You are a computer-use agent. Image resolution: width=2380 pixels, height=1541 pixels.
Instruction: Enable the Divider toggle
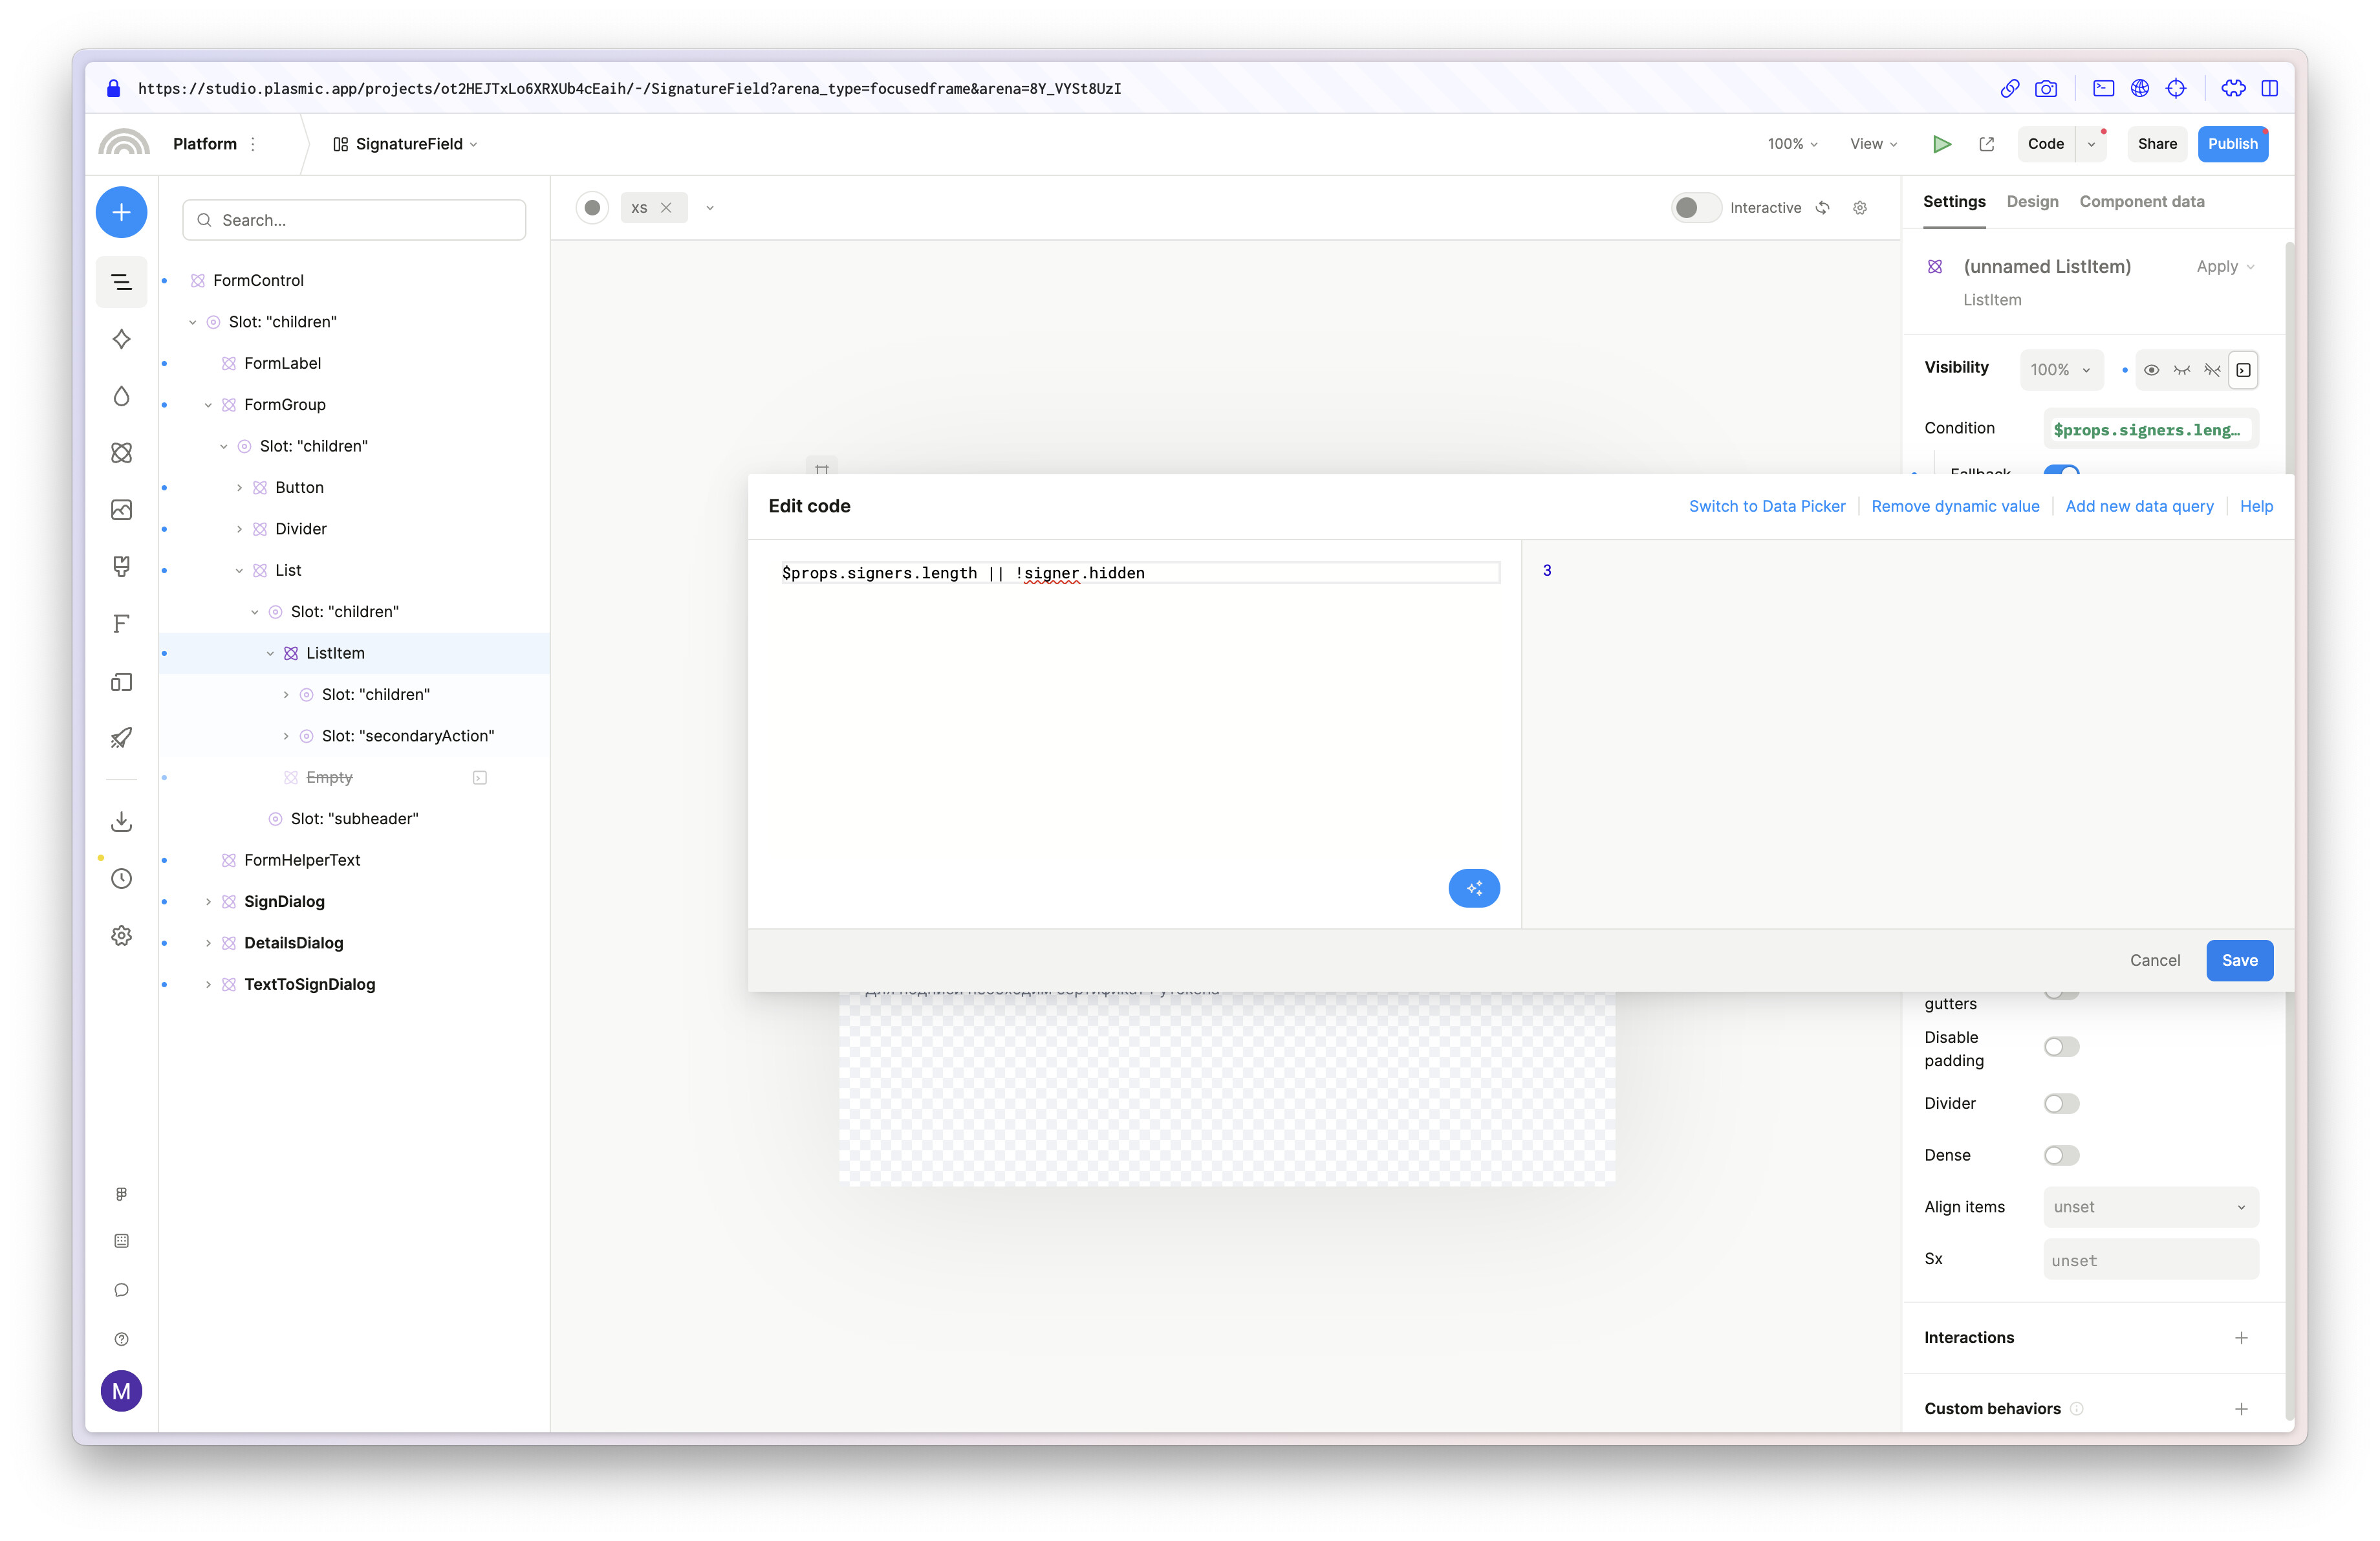[x=2060, y=1103]
